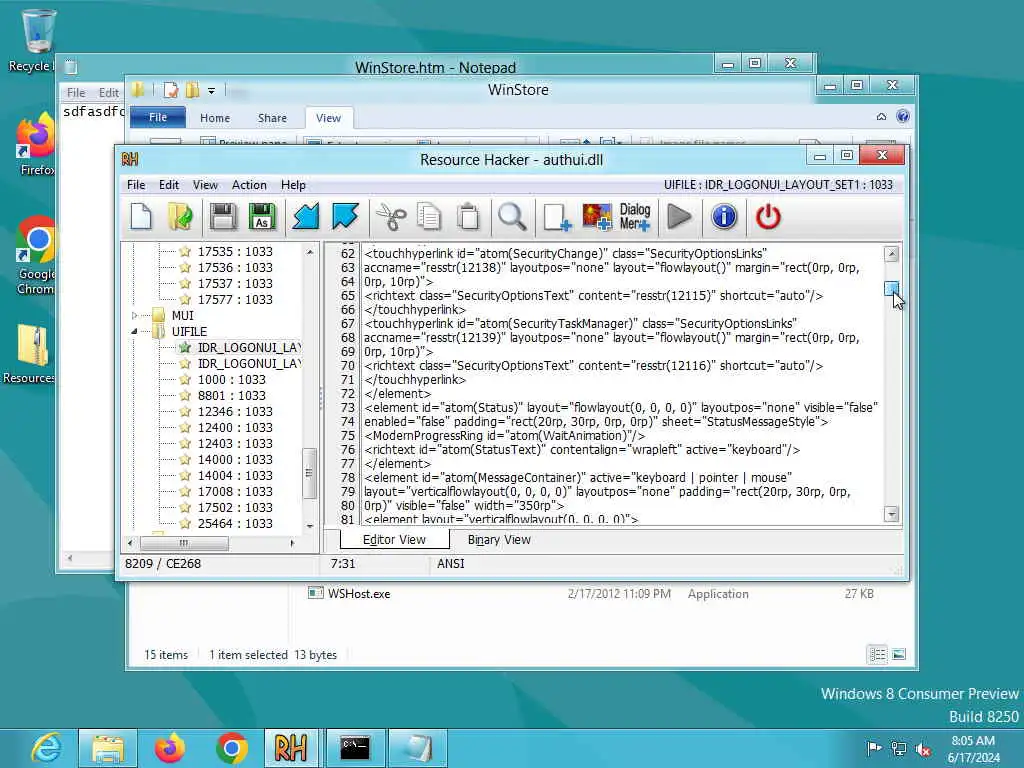Click tree vertical scrollbar down arrow
The image size is (1024, 768).
pyautogui.click(x=310, y=526)
